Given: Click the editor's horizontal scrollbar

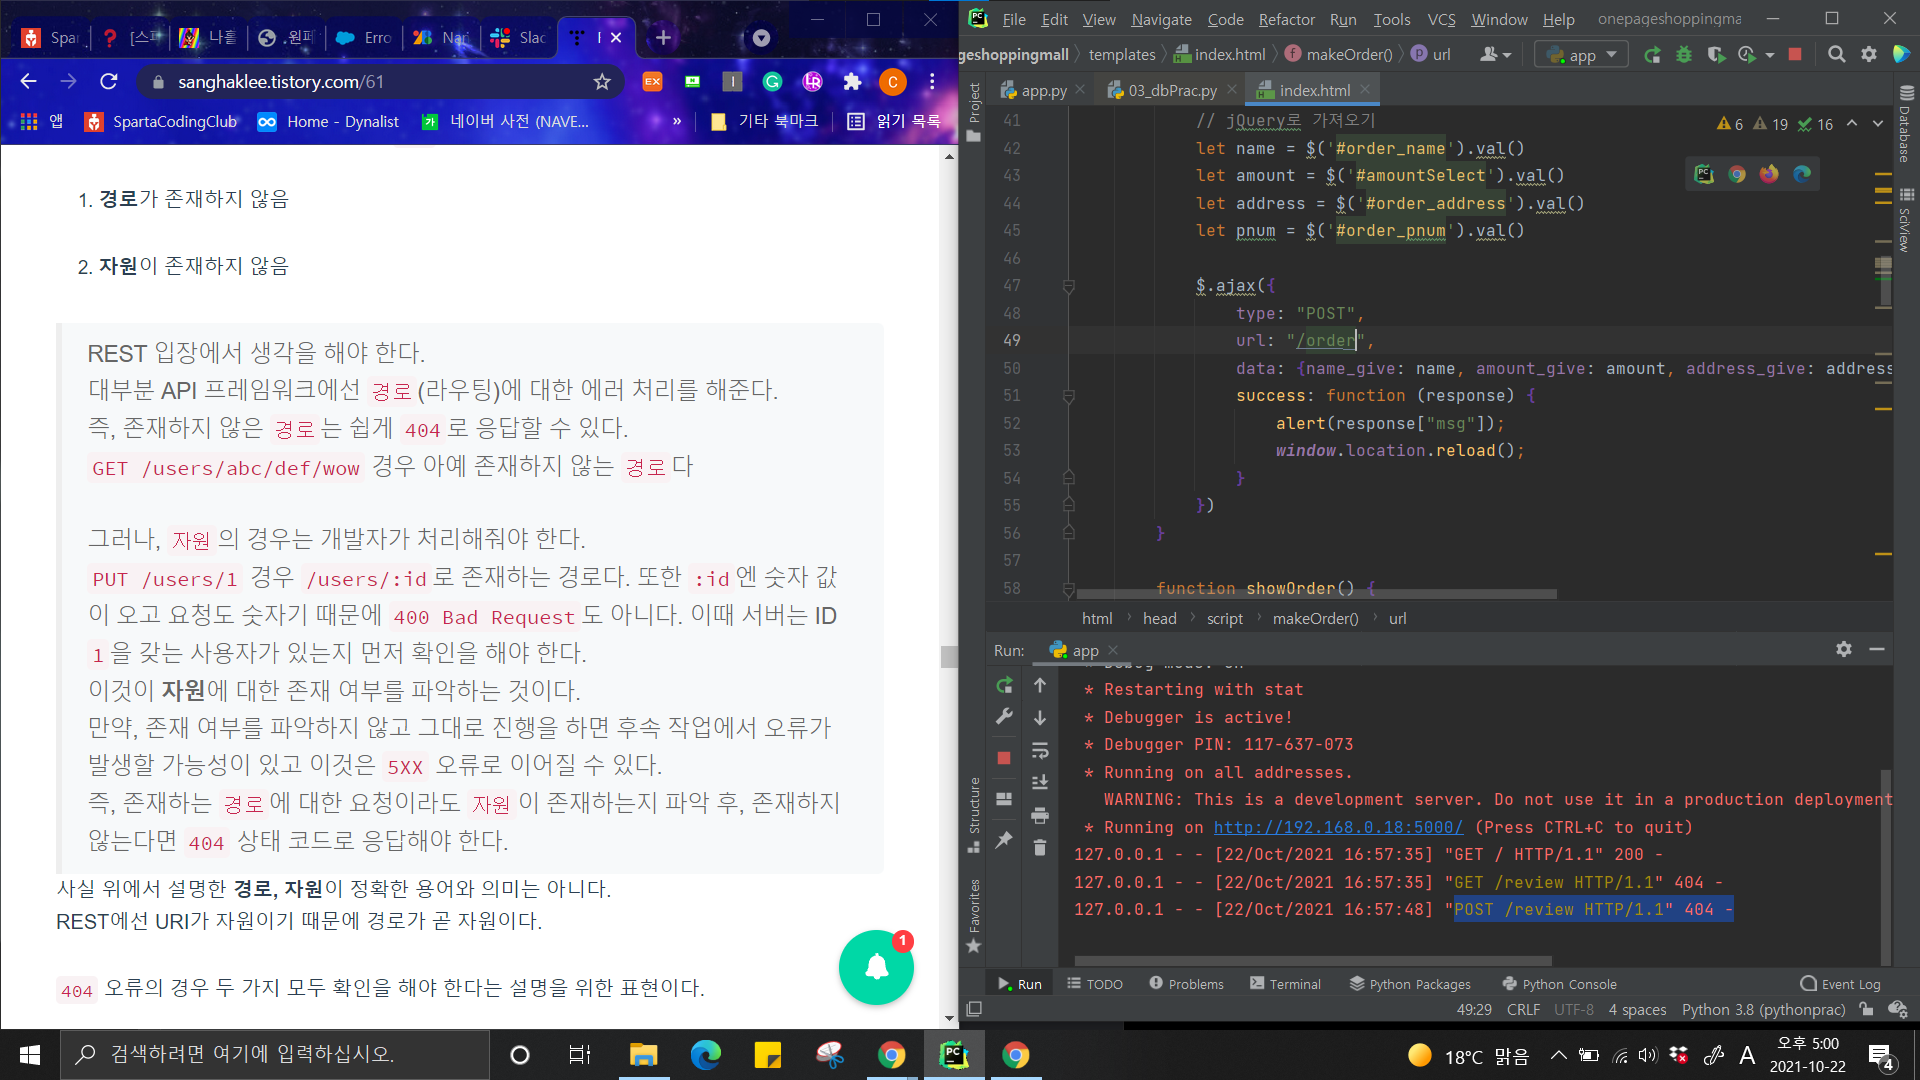Looking at the screenshot, I should 1315,594.
